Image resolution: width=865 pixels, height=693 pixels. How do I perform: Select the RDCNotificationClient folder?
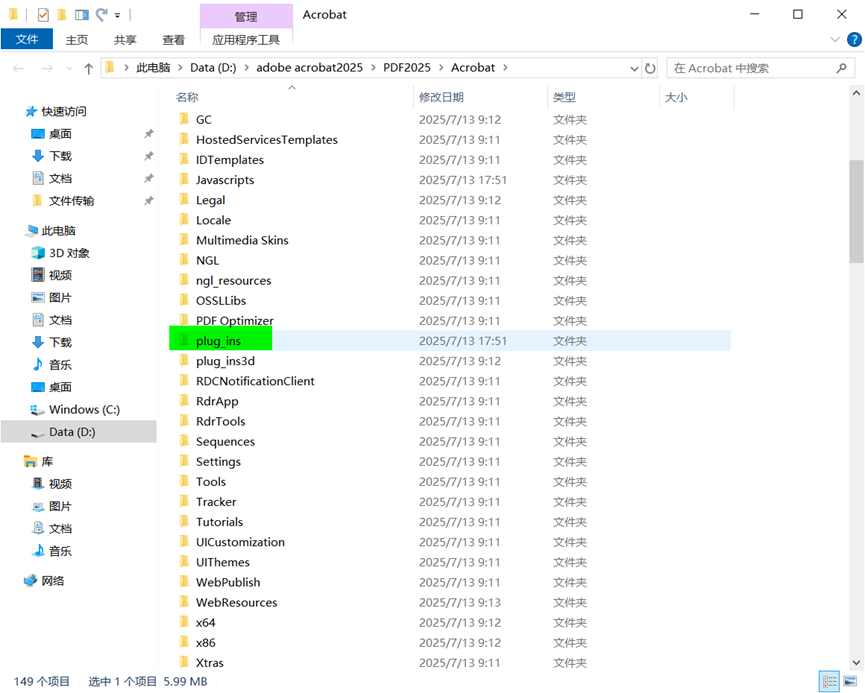click(255, 381)
